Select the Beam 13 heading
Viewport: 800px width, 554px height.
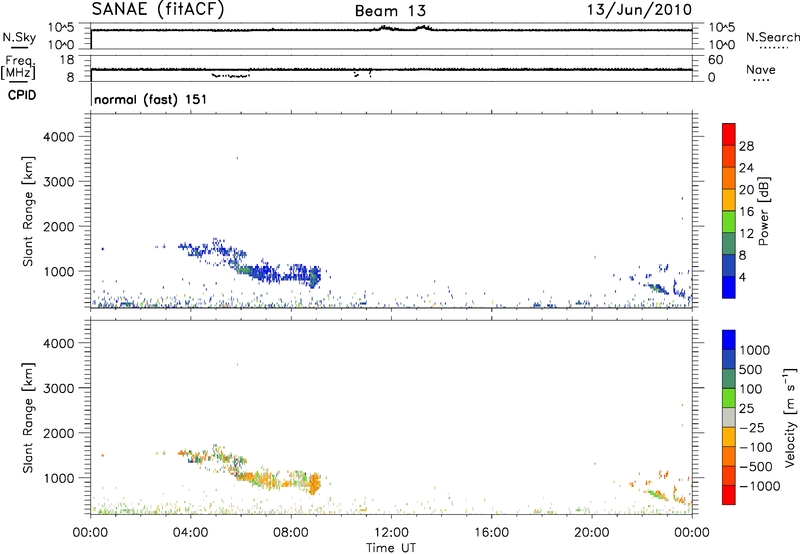pyautogui.click(x=390, y=11)
